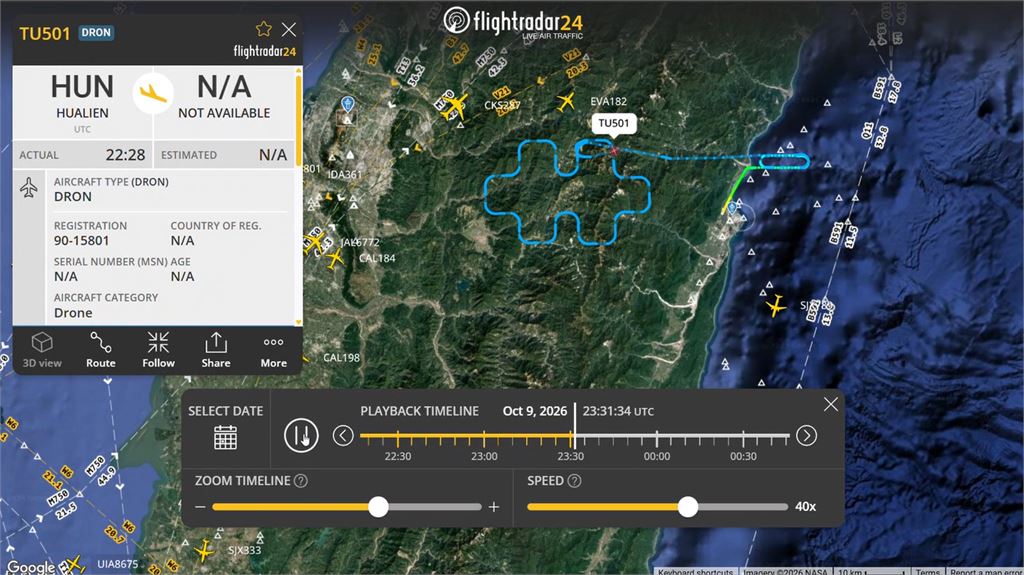Click the flightradar24 logo in panel header
1024x575 pixels.
coord(264,51)
